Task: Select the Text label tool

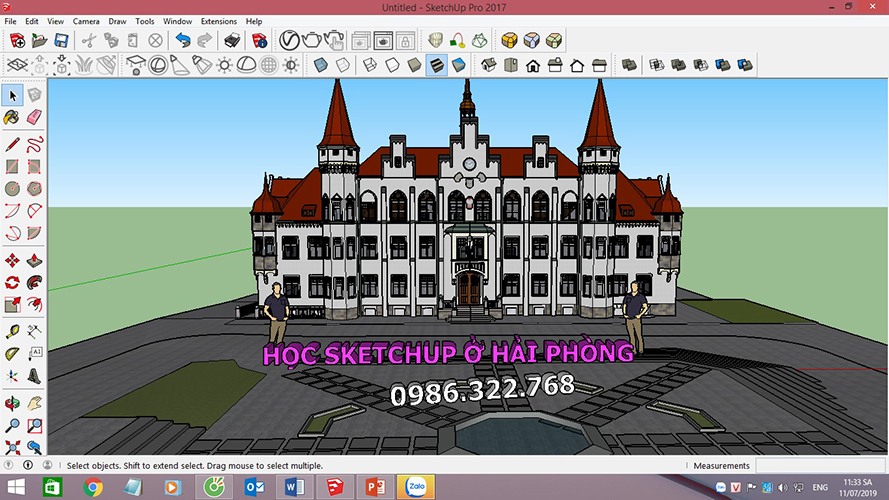Action: point(34,354)
